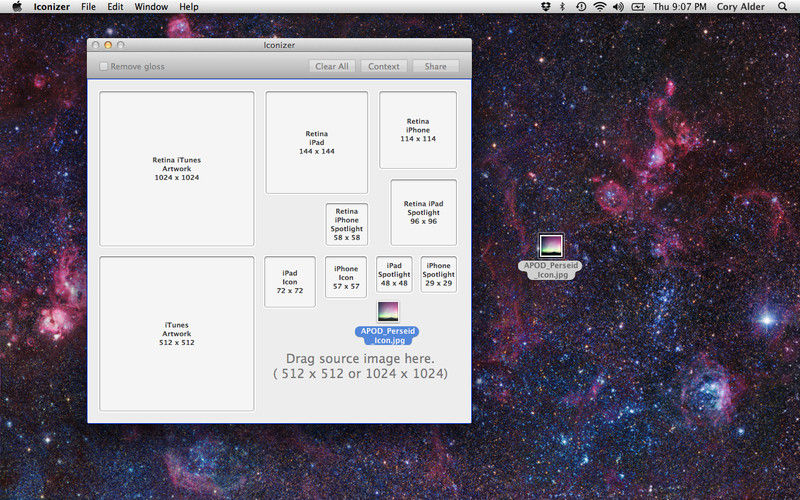Open the File menu
This screenshot has height=500, width=800.
[x=88, y=7]
